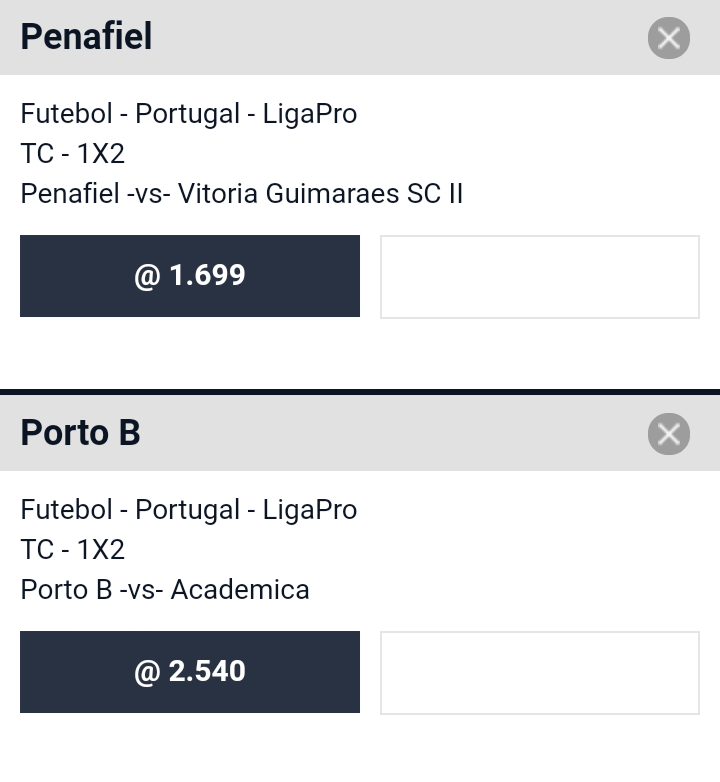Focus the stake field next to 1.699 odds

point(540,277)
